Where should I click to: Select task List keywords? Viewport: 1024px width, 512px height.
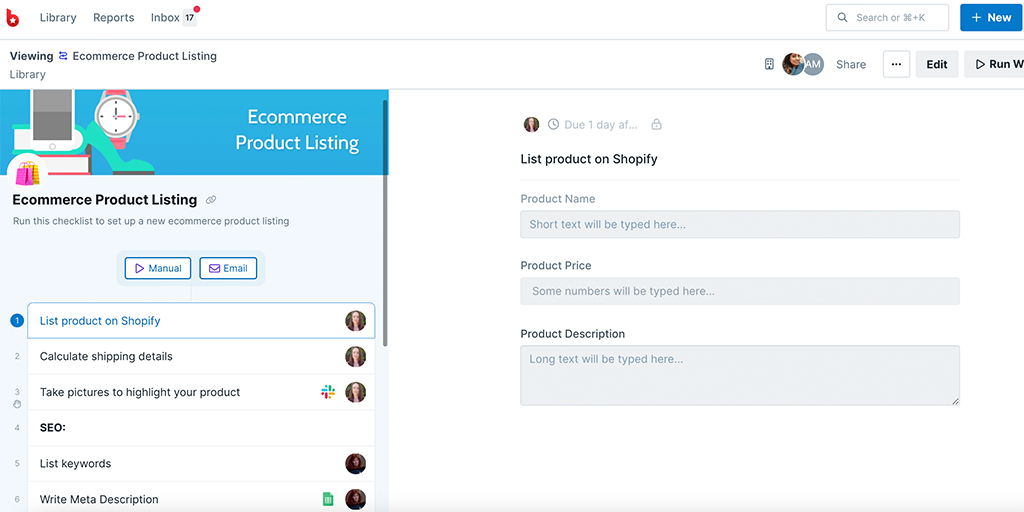click(201, 464)
